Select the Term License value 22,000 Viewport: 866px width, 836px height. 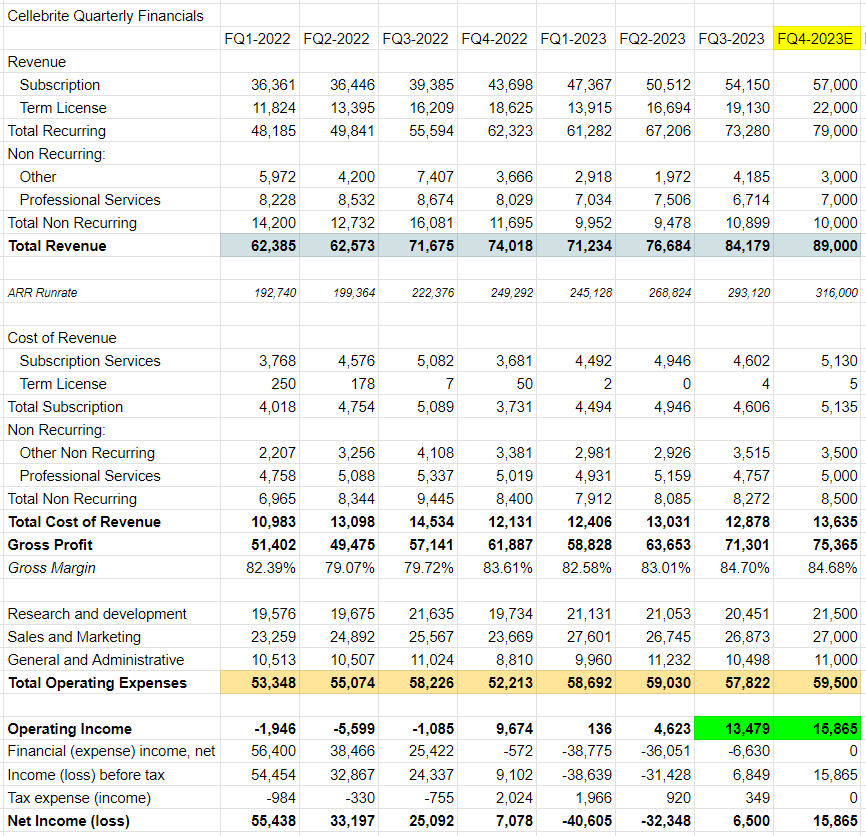830,107
